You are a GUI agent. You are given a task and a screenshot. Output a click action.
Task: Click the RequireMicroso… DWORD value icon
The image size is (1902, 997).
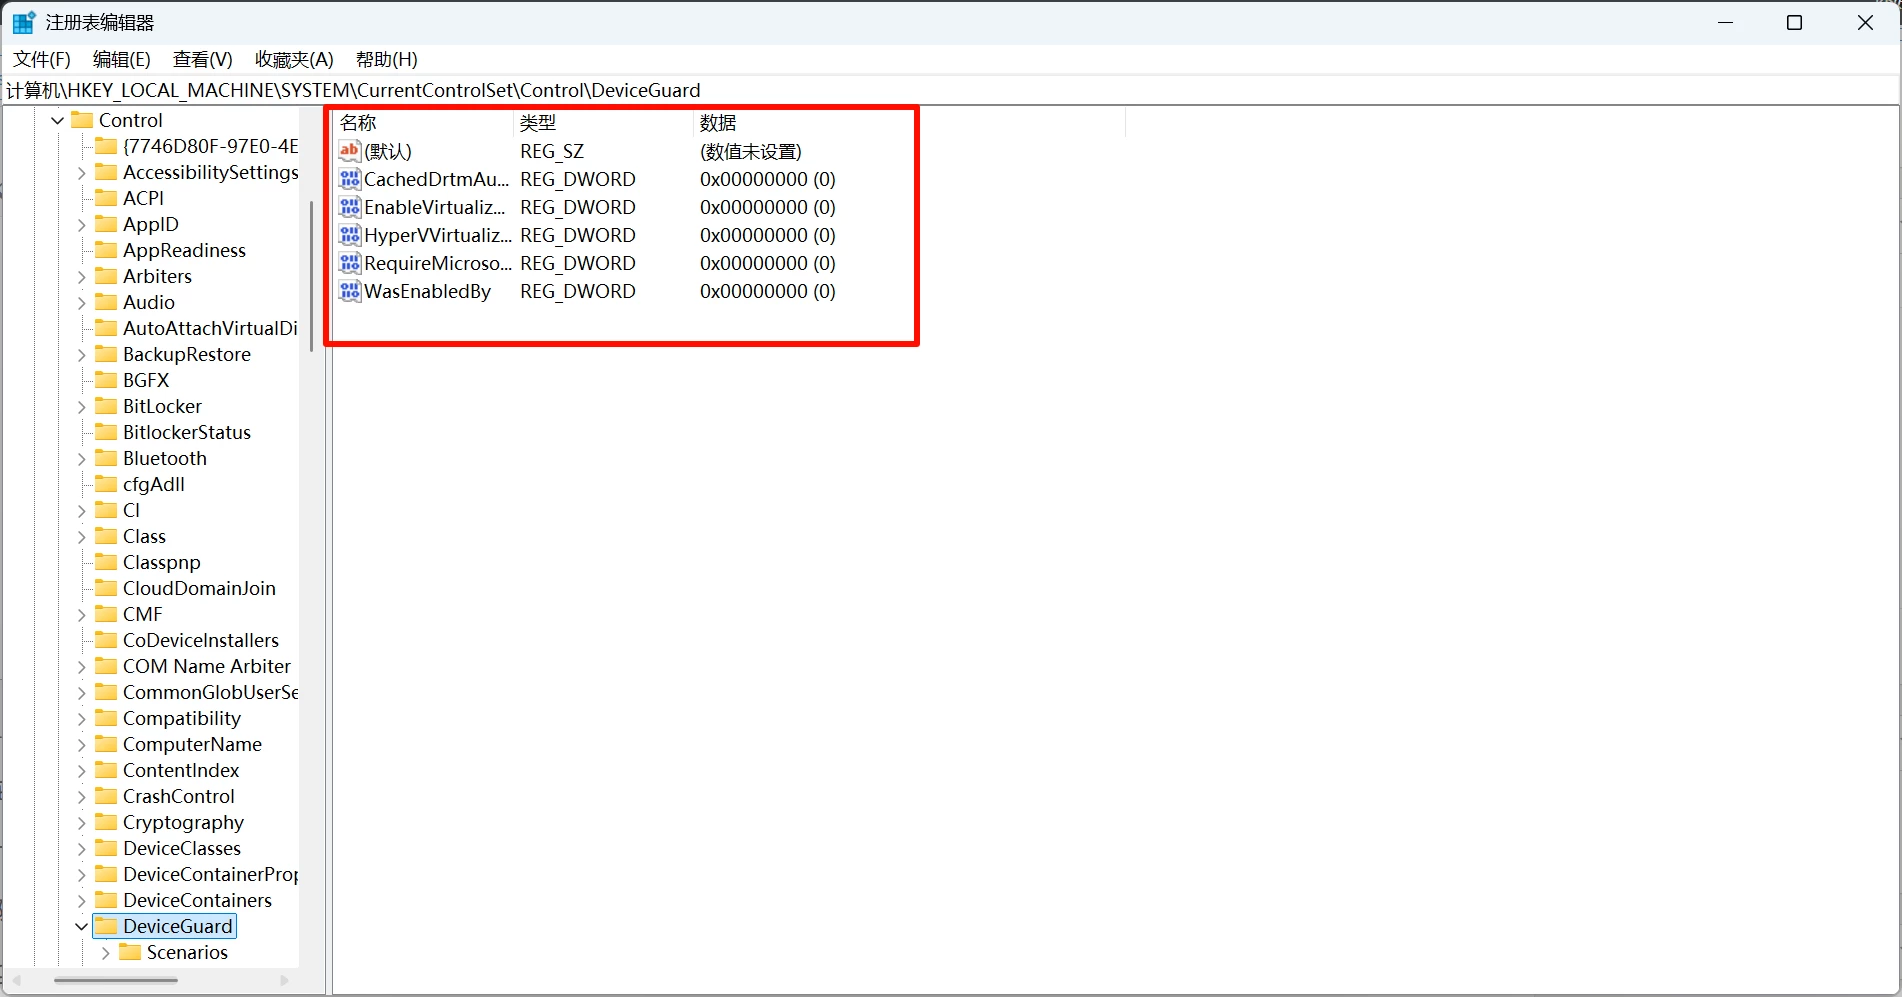coord(349,263)
